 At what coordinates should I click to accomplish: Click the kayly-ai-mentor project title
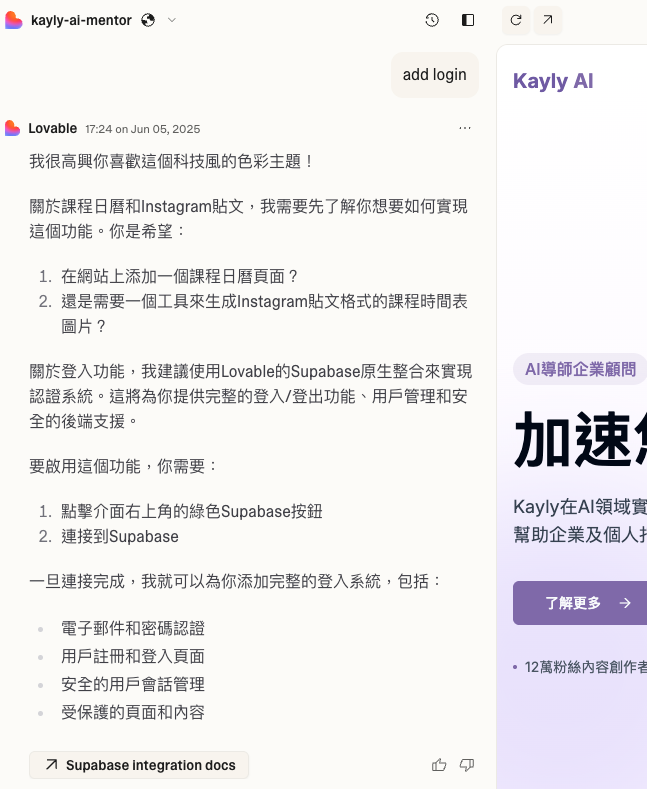point(81,20)
